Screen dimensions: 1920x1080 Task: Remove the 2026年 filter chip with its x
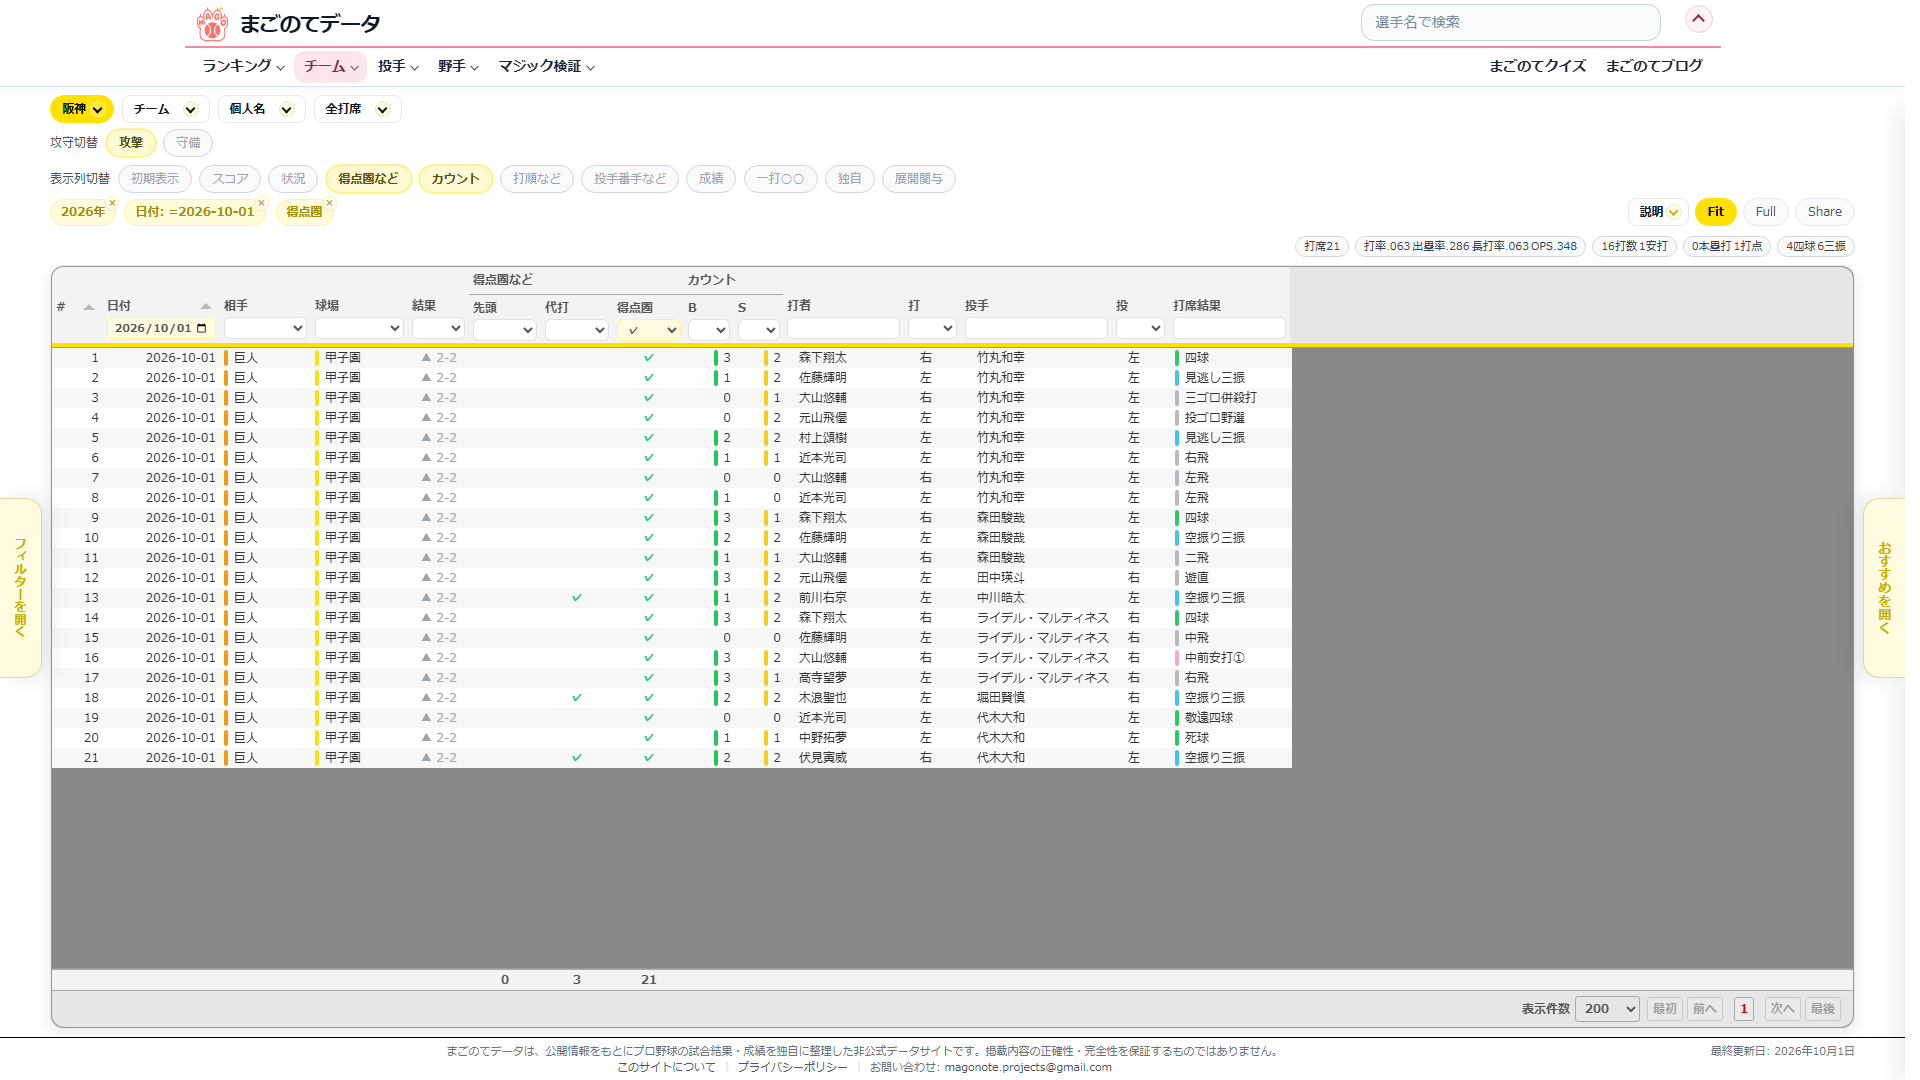click(x=113, y=203)
